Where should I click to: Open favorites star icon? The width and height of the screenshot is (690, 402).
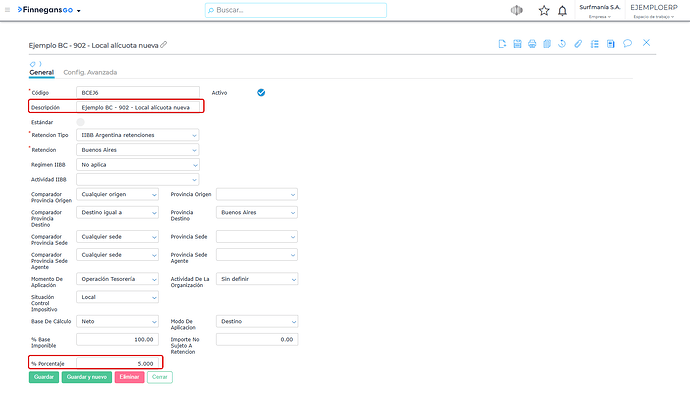tap(544, 11)
